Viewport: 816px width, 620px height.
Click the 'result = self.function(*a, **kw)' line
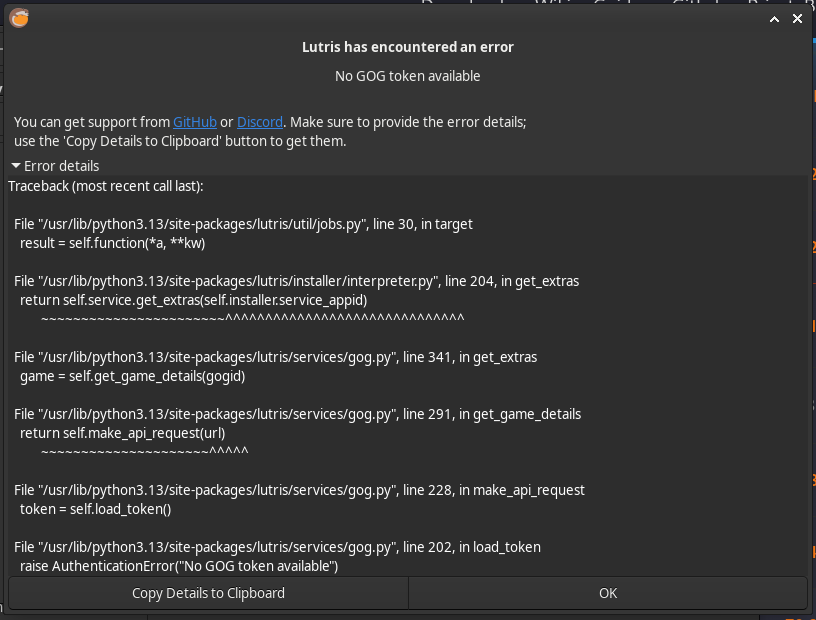(112, 243)
